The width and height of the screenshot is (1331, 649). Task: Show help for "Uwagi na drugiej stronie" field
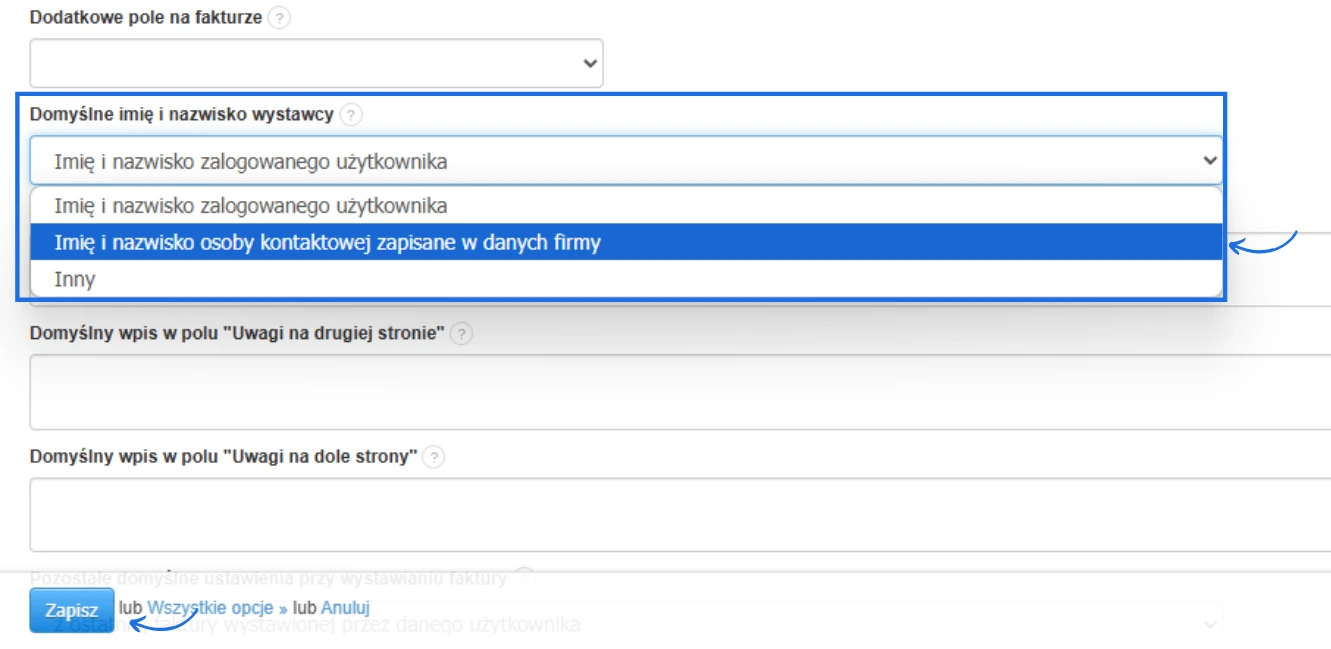pyautogui.click(x=461, y=334)
